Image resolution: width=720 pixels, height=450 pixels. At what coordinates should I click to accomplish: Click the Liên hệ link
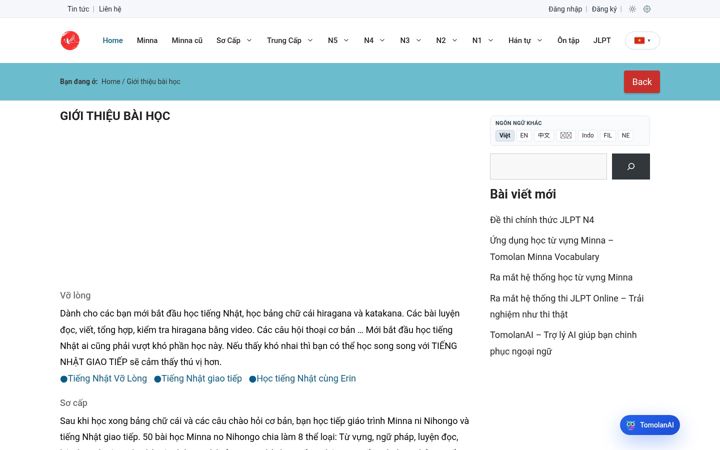point(110,9)
